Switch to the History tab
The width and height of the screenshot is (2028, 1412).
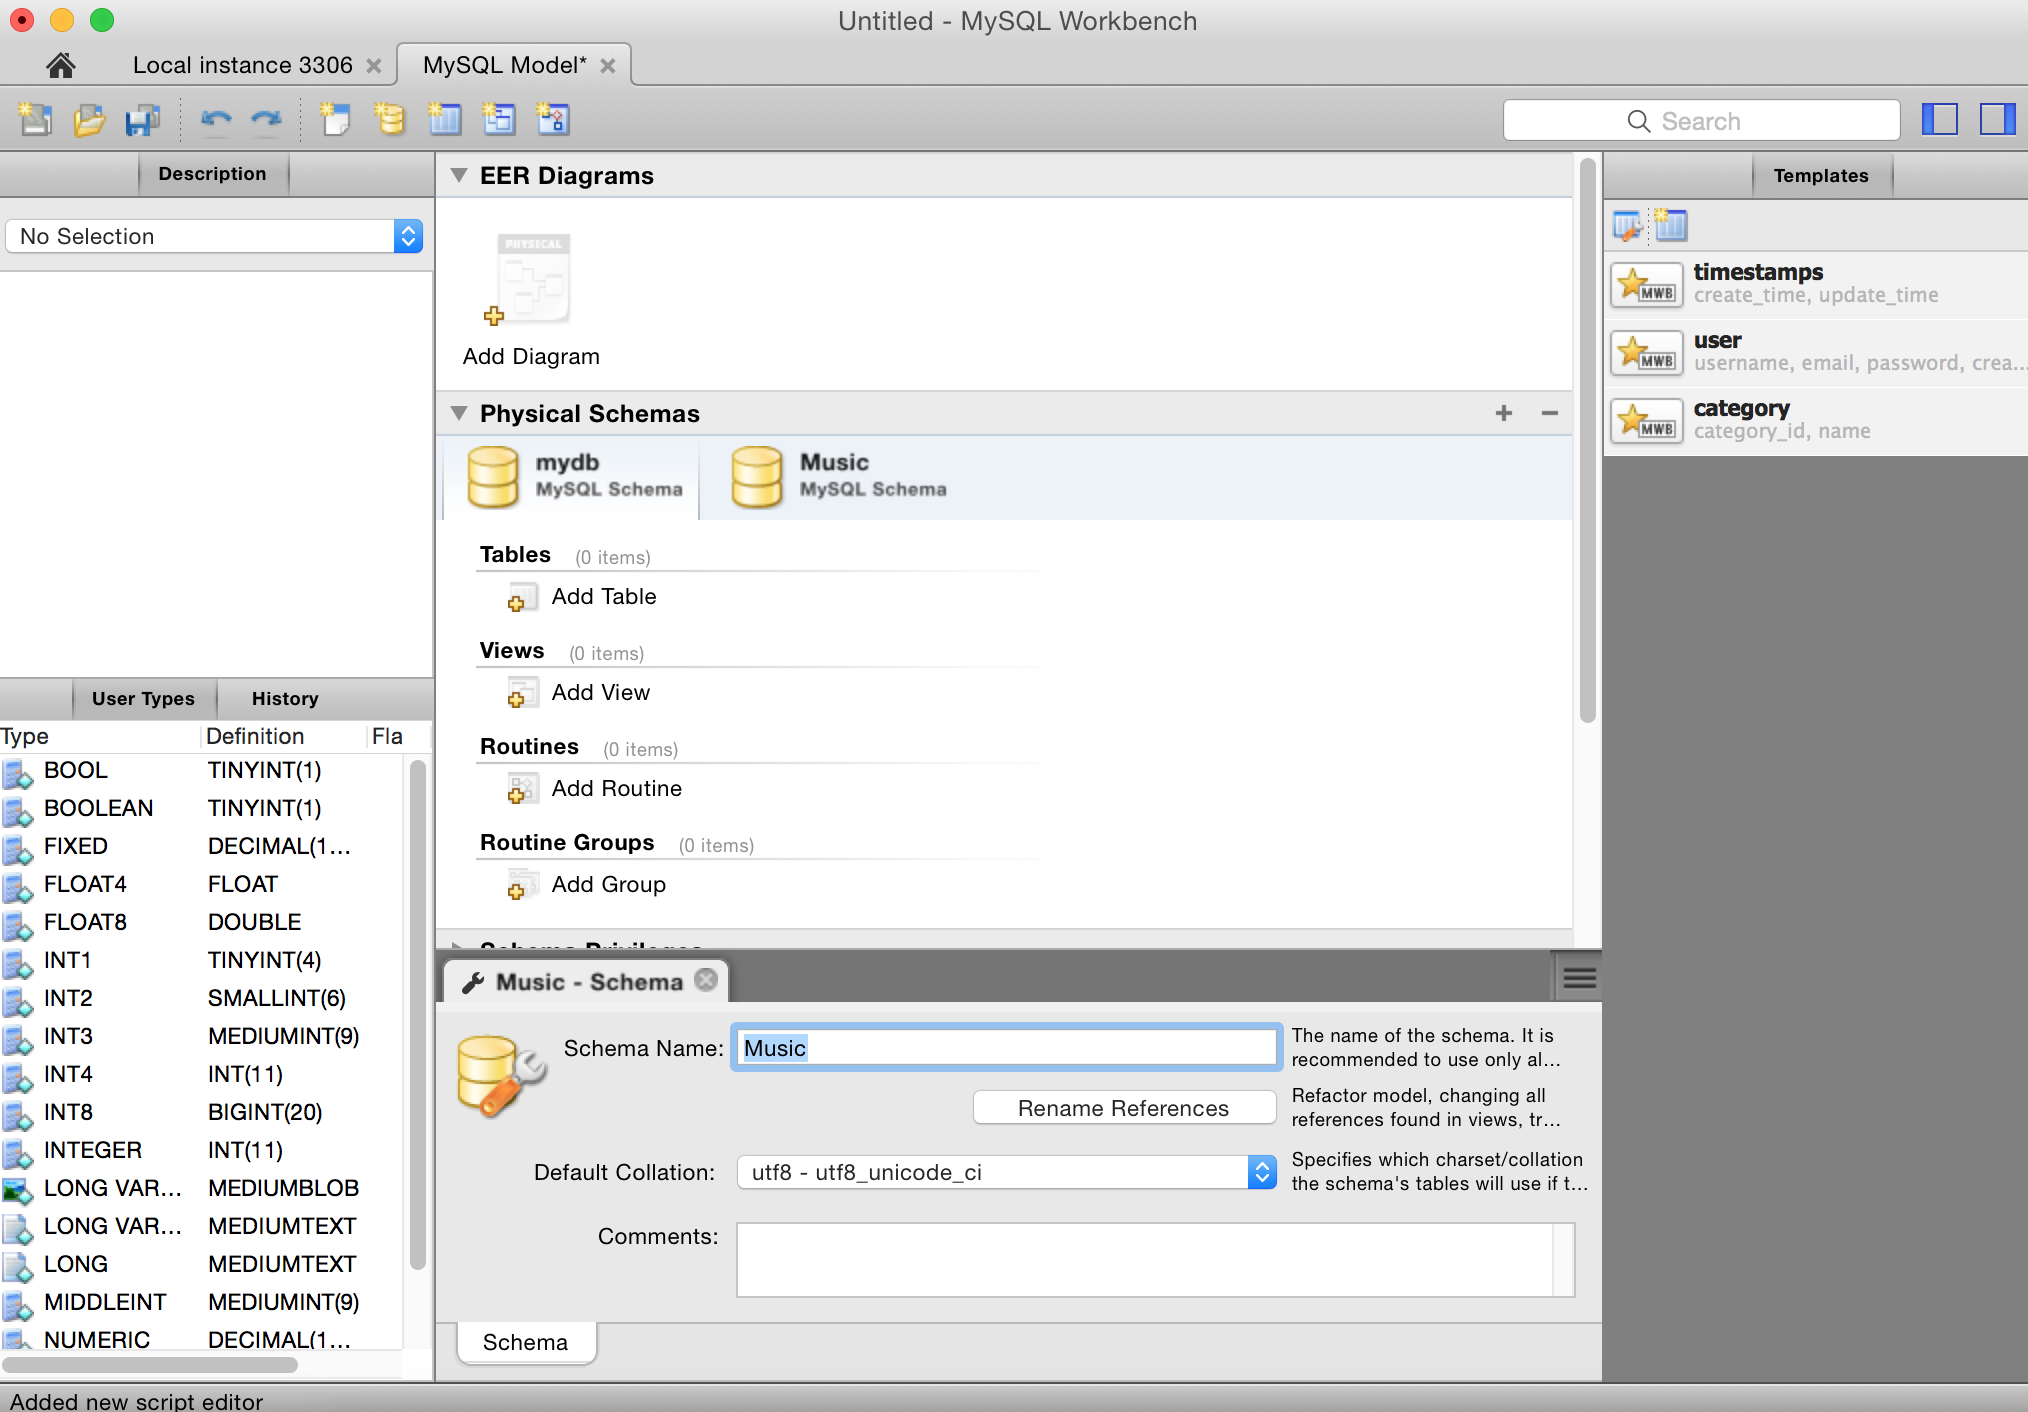tap(282, 698)
